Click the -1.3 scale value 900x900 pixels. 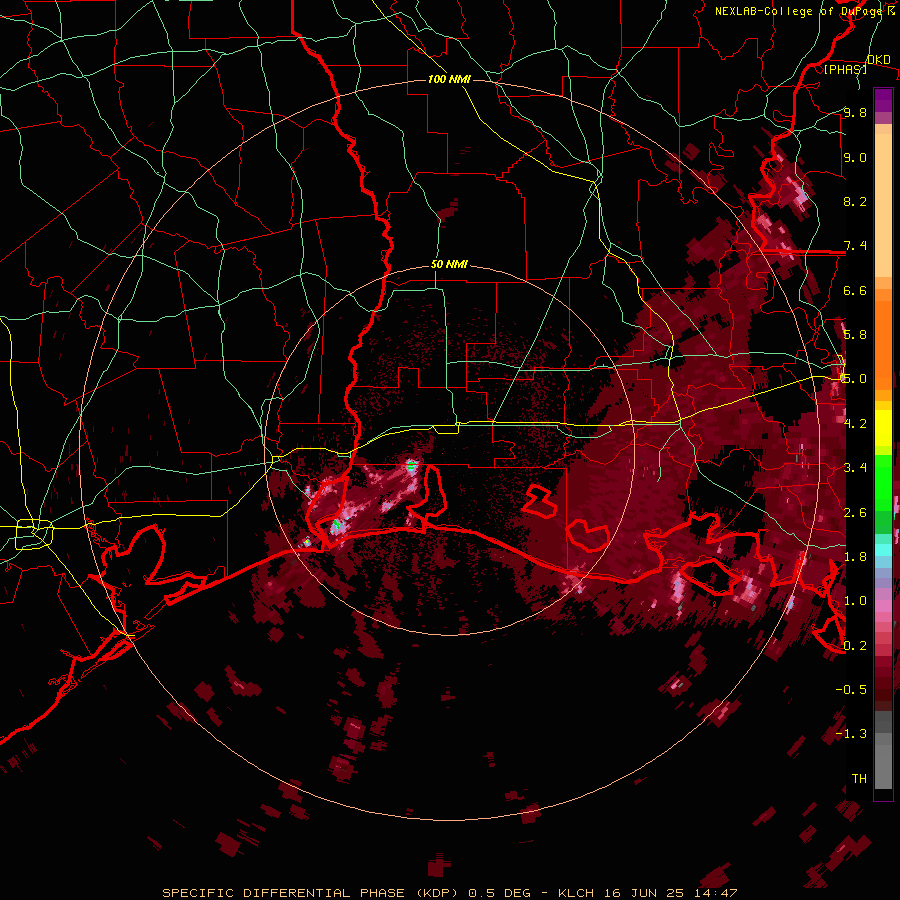tap(851, 734)
